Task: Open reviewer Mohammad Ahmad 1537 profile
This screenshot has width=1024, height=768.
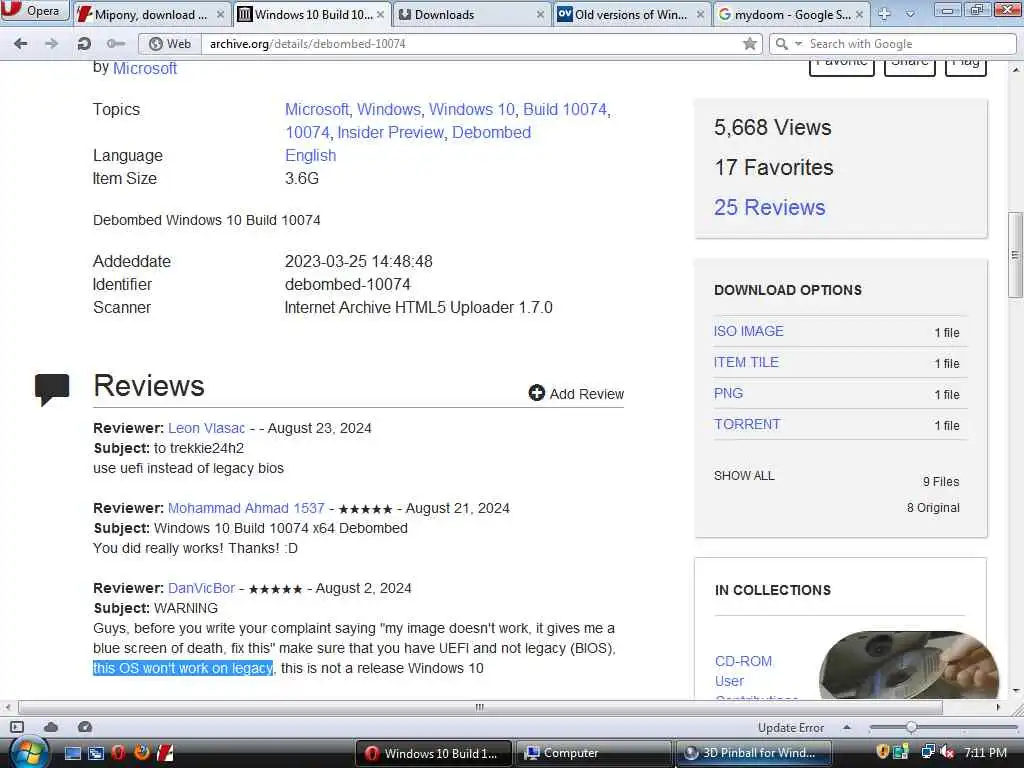Action: (x=246, y=508)
